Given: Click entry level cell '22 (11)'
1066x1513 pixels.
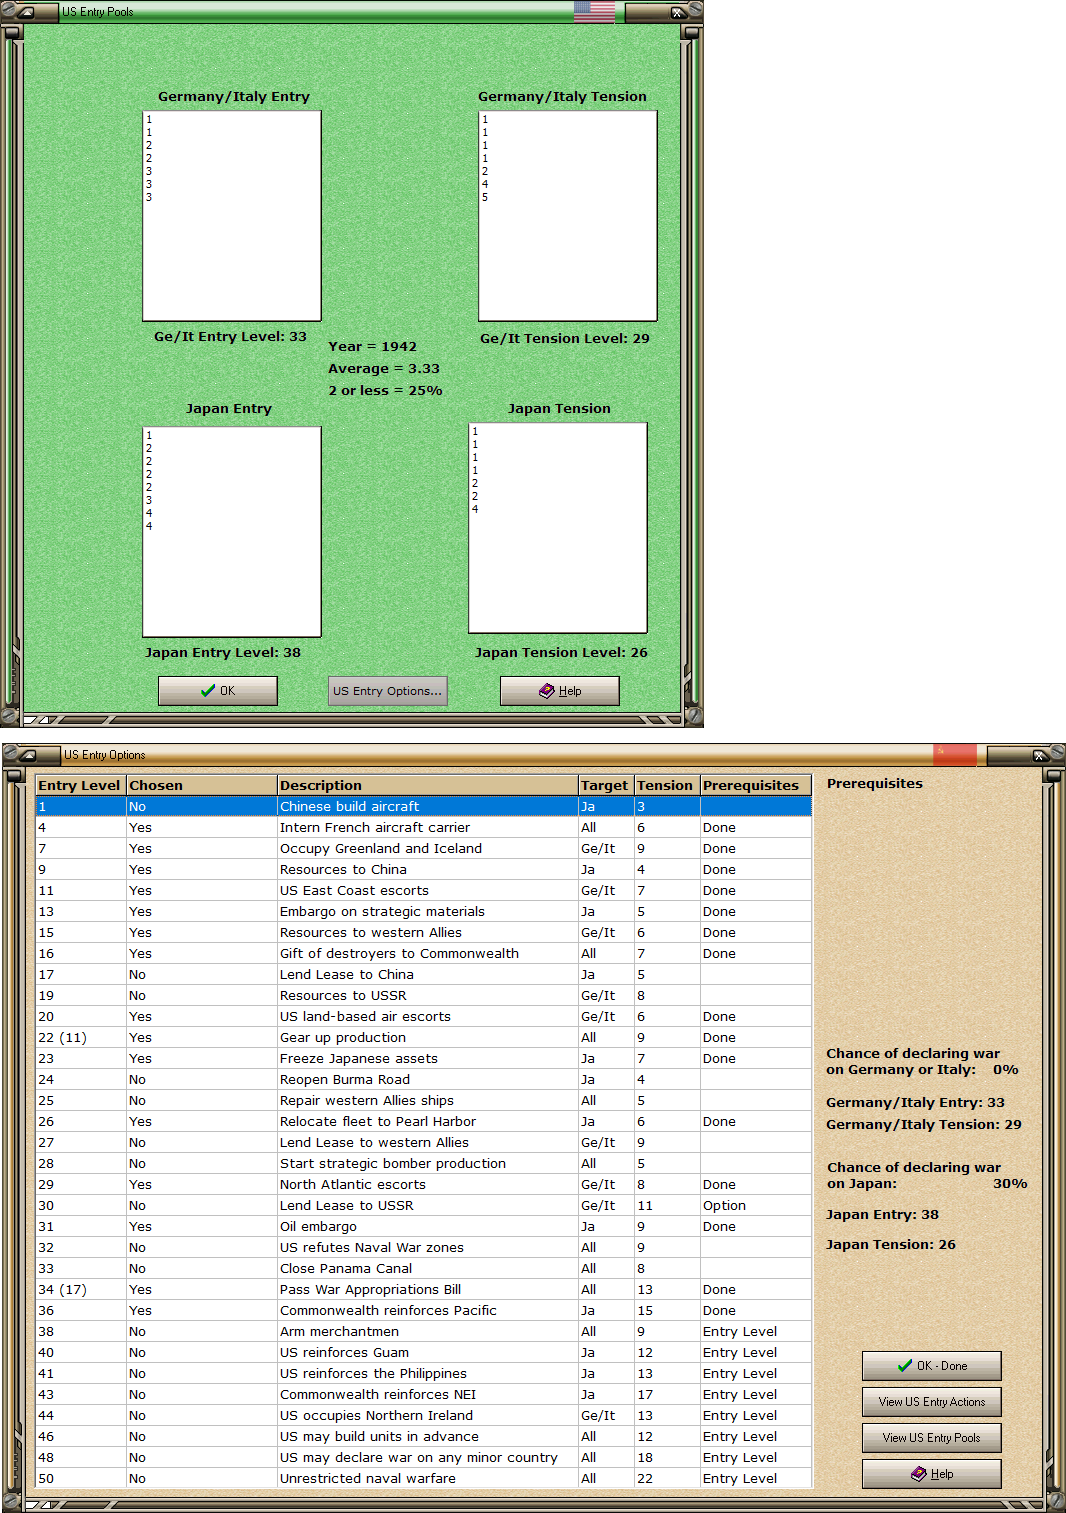Looking at the screenshot, I should click(x=81, y=1037).
